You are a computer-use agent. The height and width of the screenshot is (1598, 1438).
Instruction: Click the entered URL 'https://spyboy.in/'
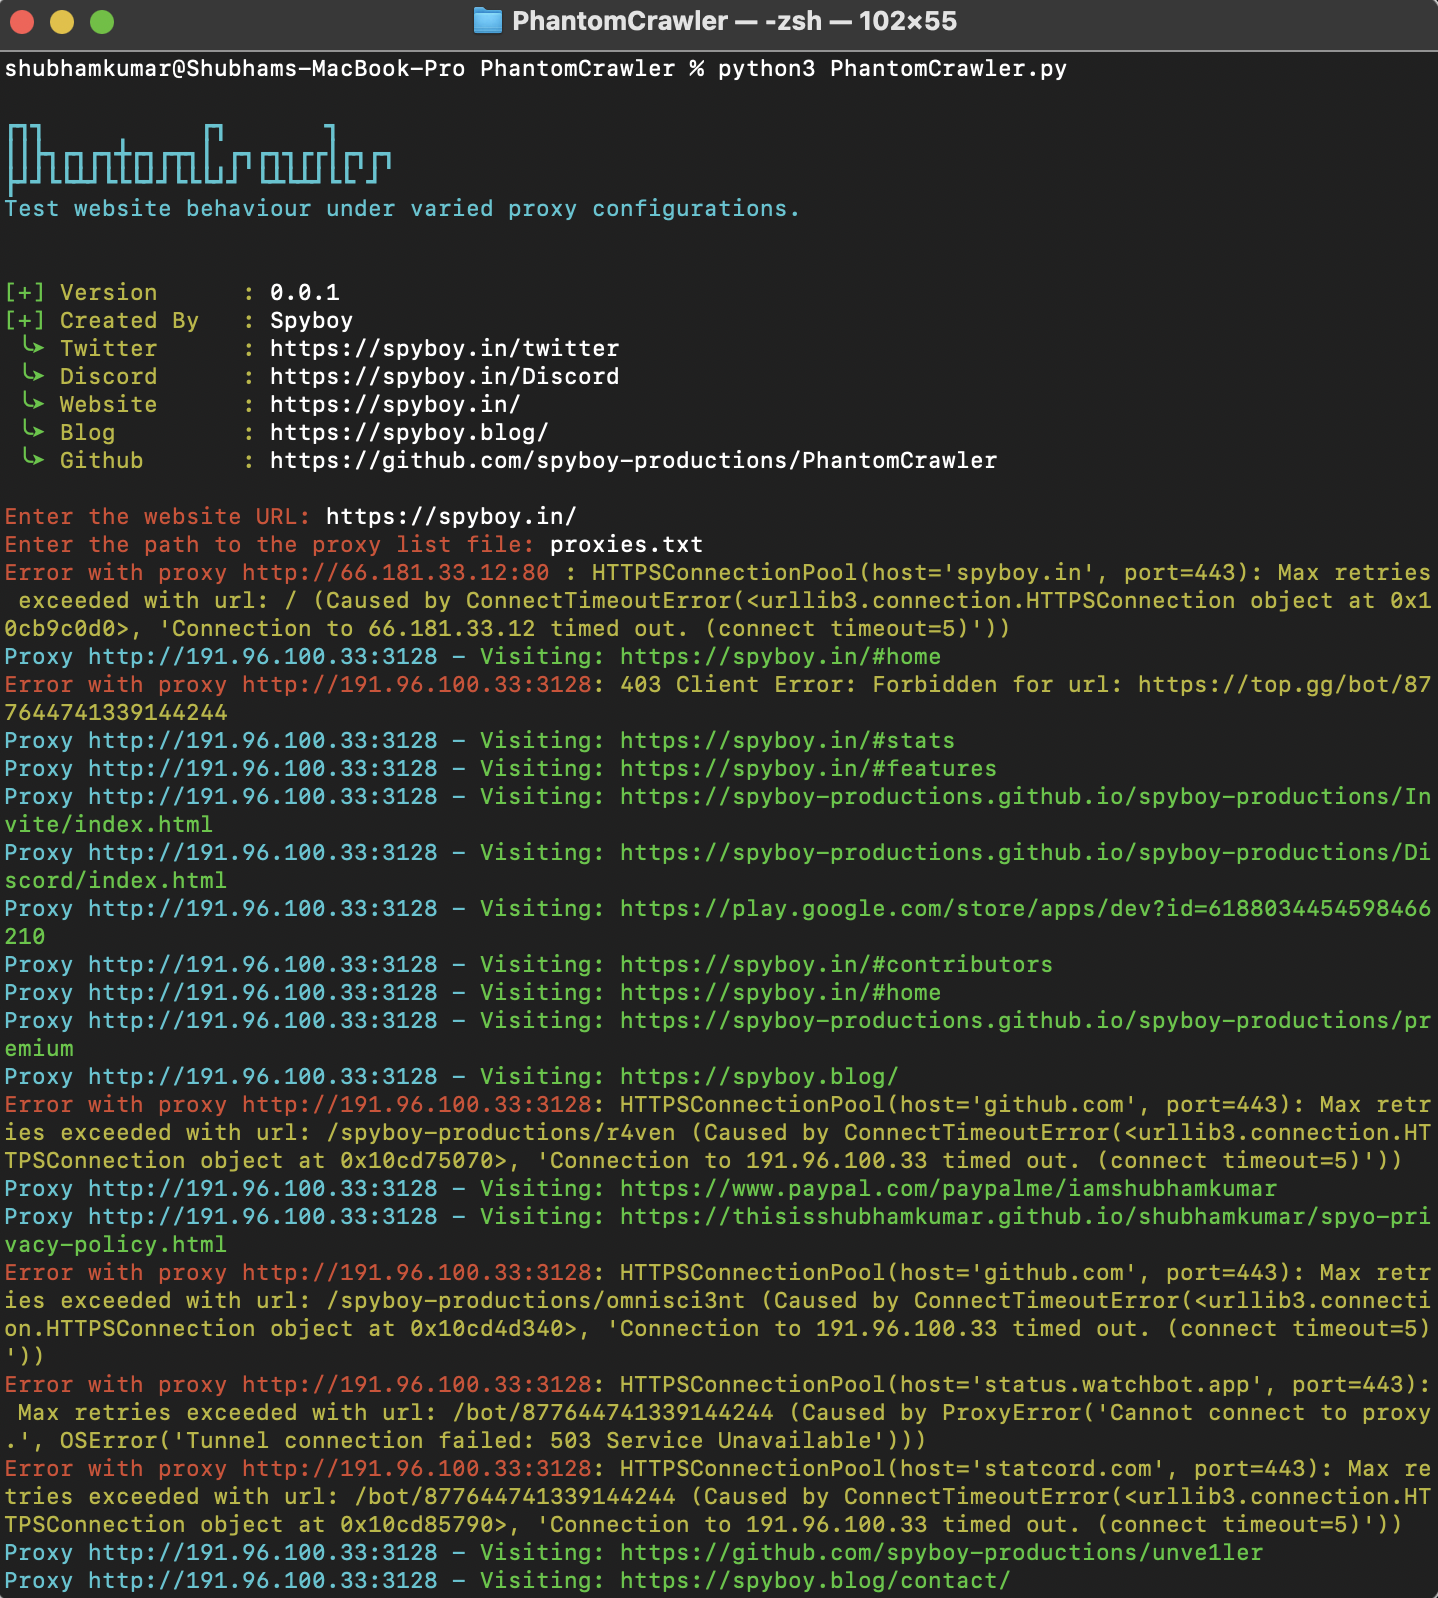pyautogui.click(x=451, y=517)
